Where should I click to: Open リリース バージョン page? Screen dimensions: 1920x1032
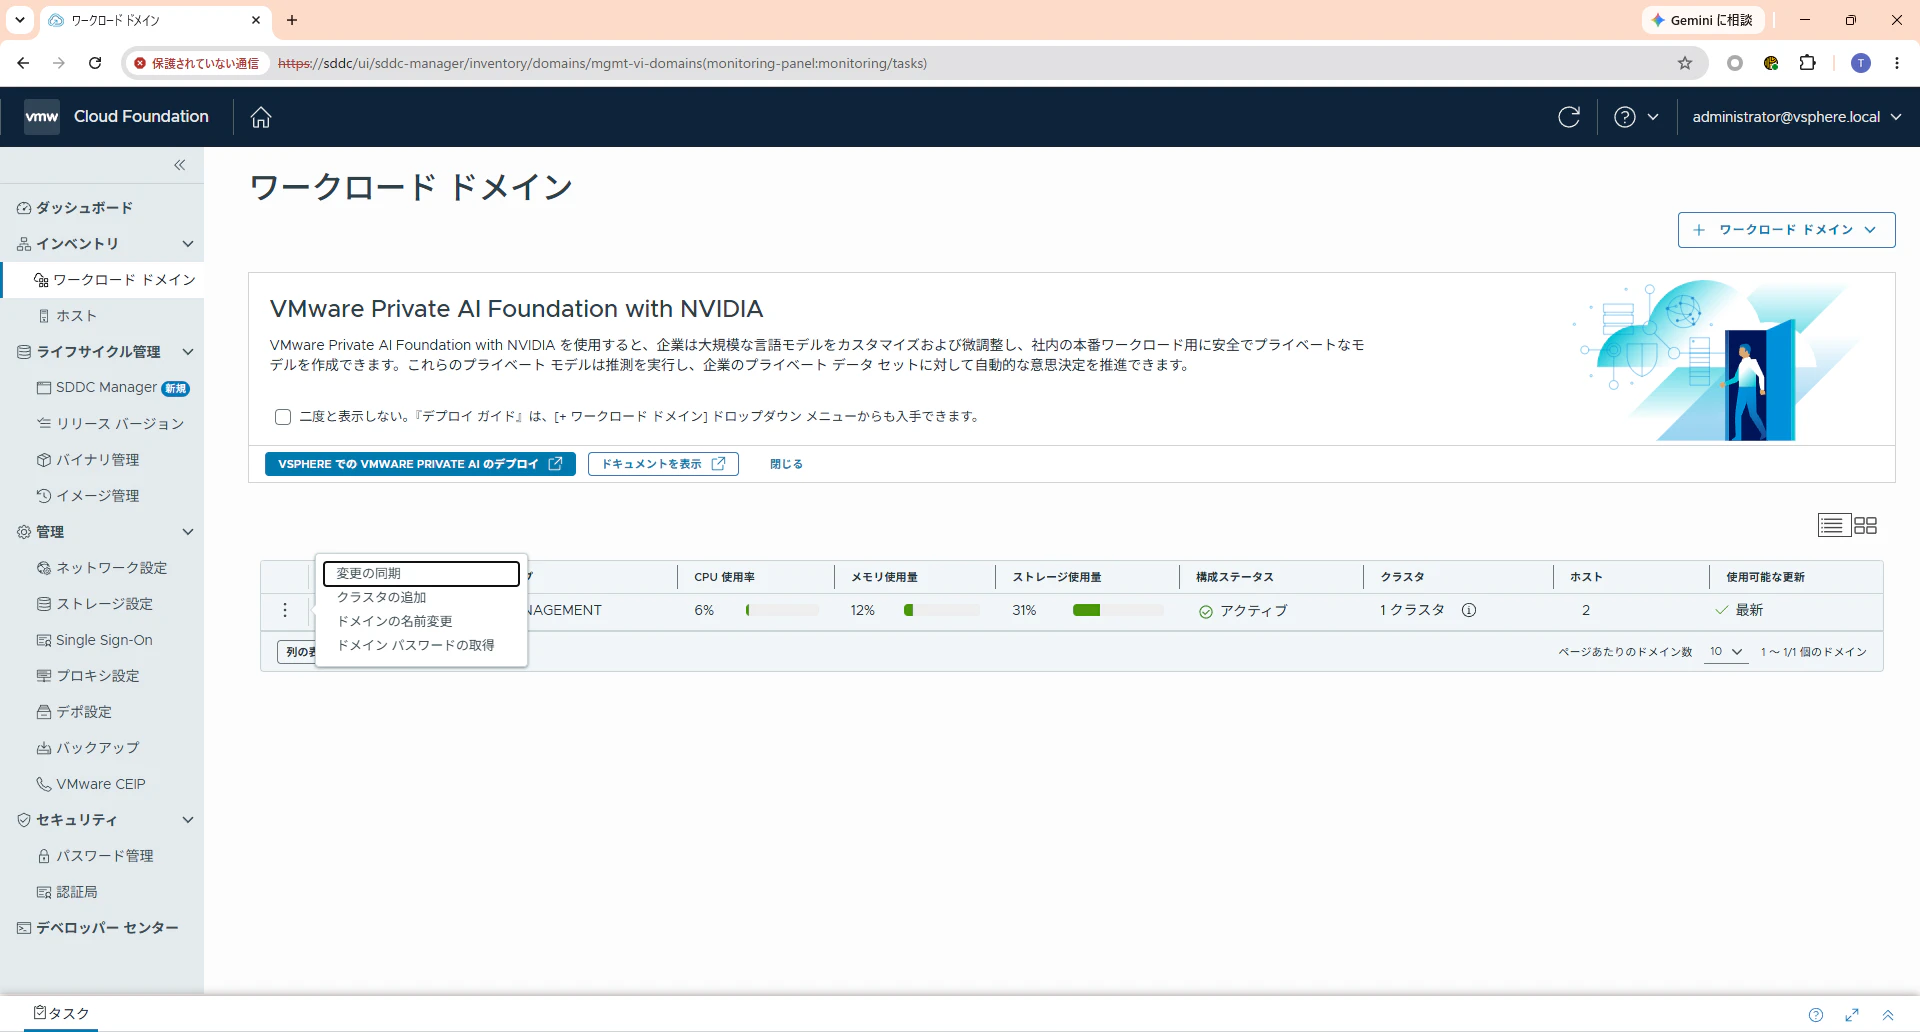click(110, 424)
